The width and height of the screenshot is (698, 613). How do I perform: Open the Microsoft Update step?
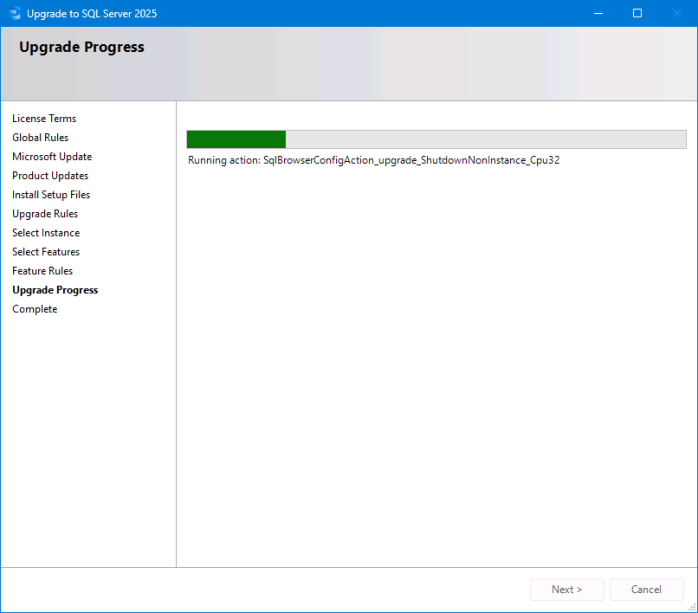point(52,157)
